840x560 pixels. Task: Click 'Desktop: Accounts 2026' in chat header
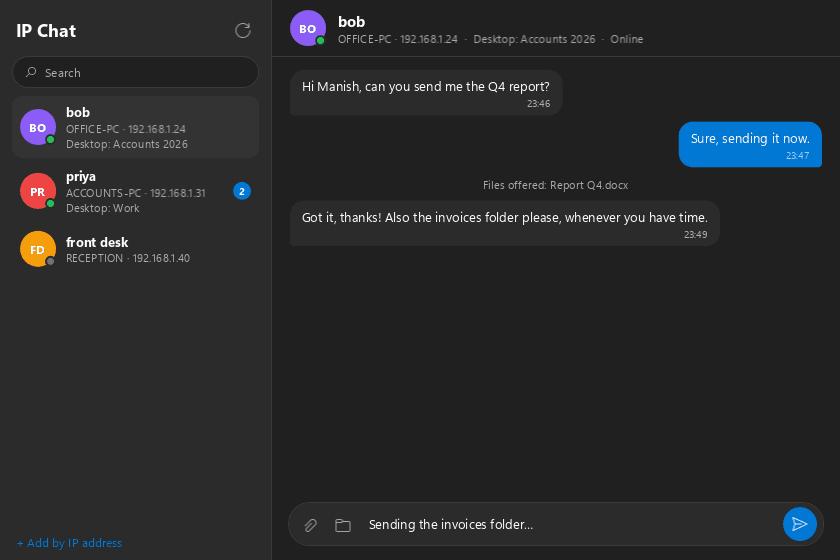coord(534,39)
